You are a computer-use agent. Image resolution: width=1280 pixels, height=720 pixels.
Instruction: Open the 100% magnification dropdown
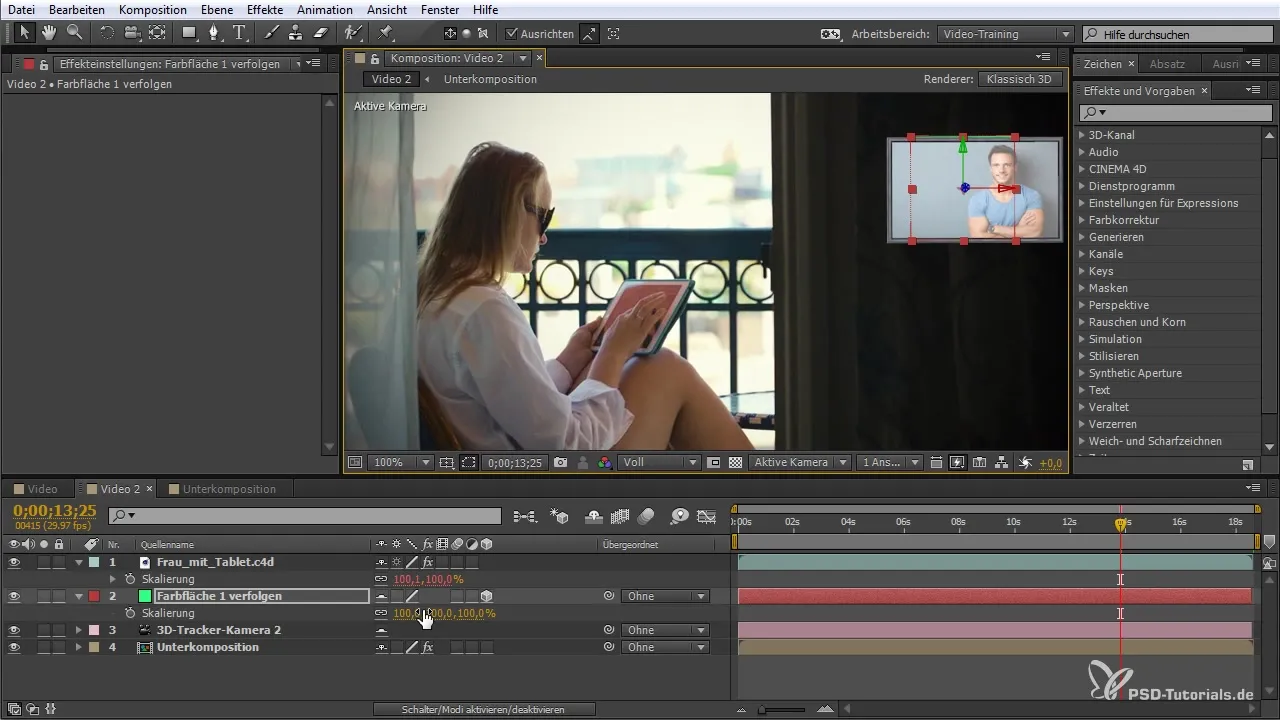coord(401,463)
